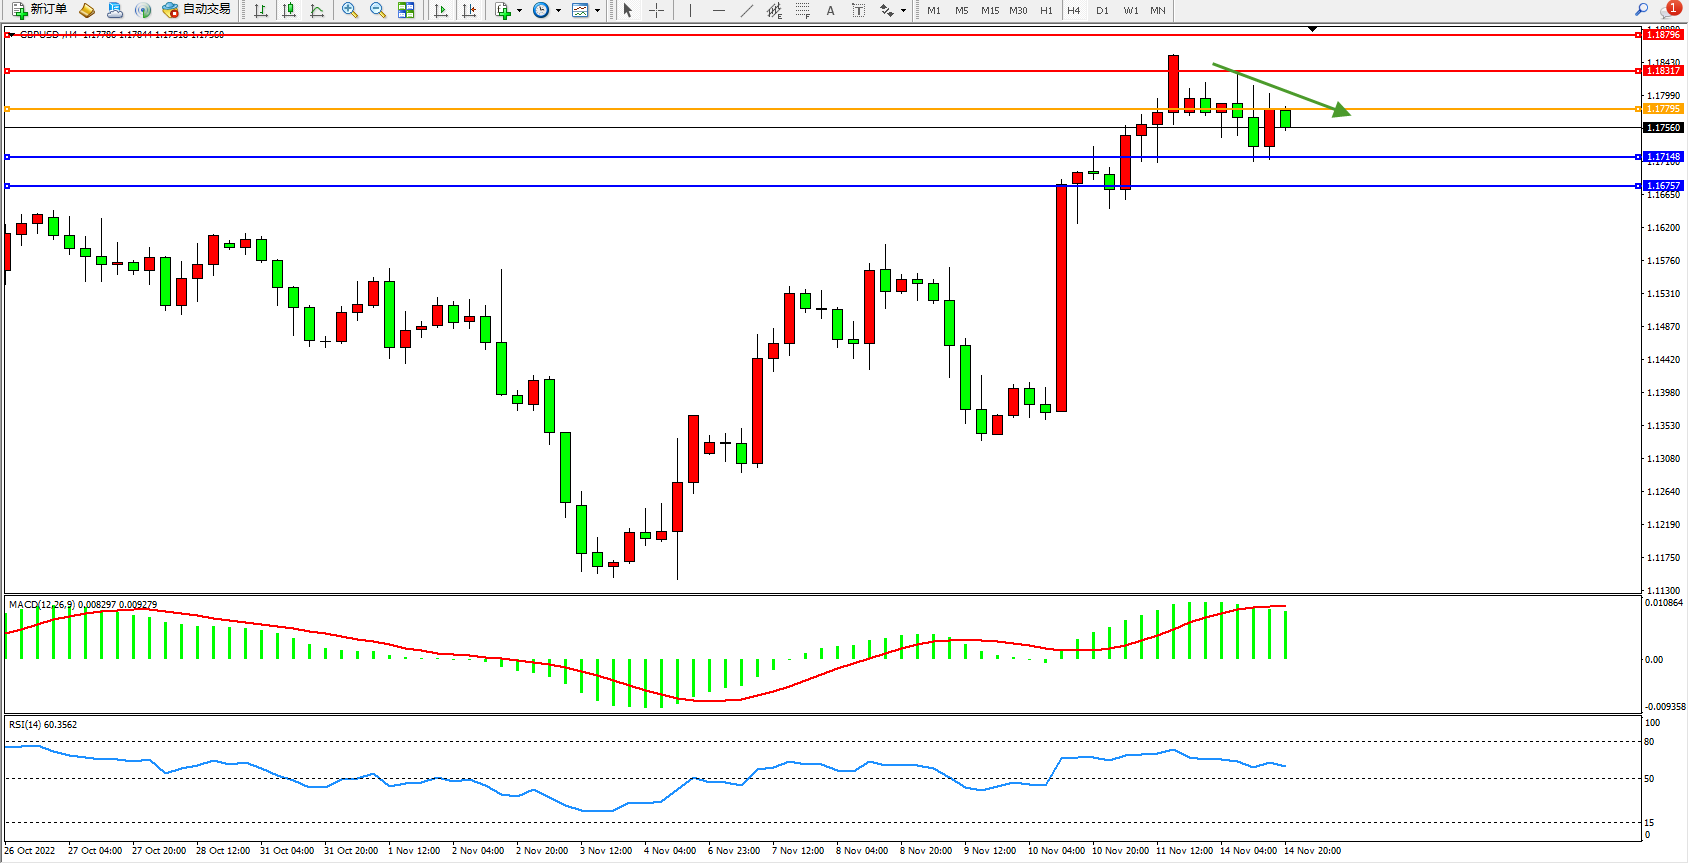Open the search magnifier at top right

[1641, 10]
